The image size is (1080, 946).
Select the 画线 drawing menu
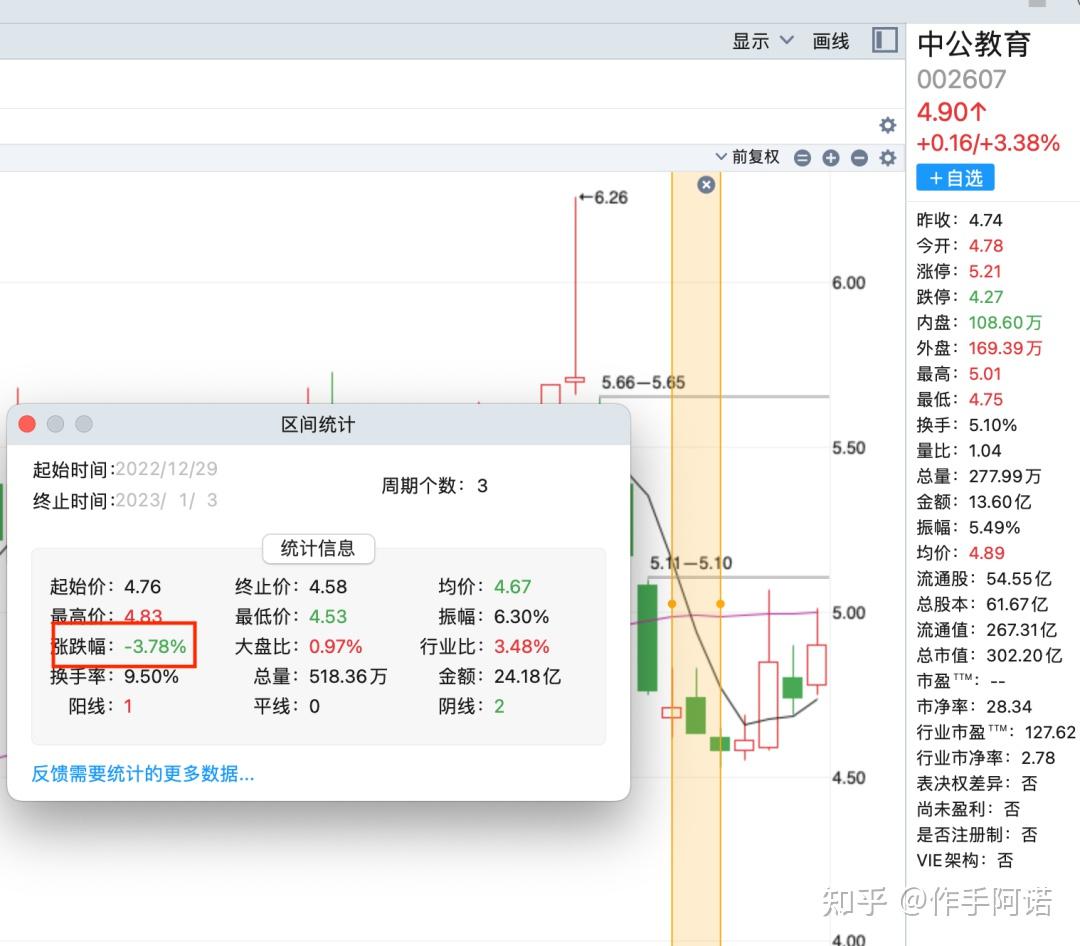831,41
